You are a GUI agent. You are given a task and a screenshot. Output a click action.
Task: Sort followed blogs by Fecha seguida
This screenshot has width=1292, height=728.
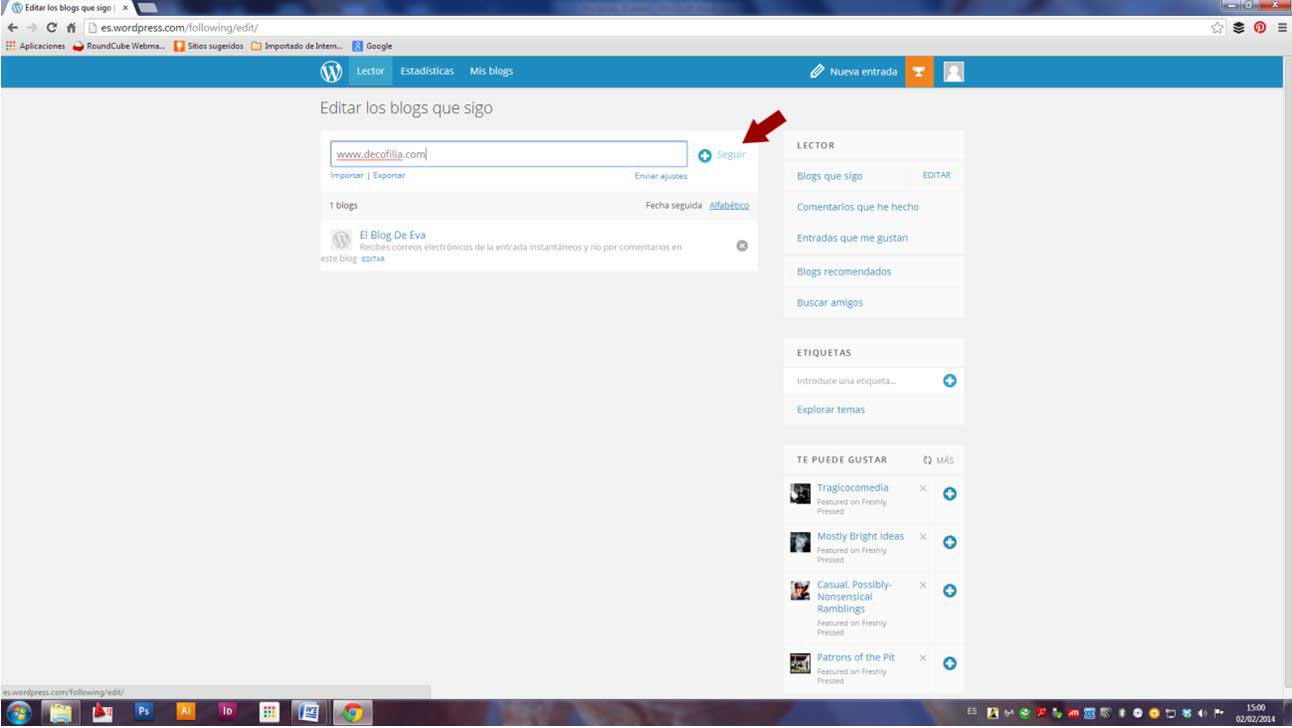click(x=674, y=205)
